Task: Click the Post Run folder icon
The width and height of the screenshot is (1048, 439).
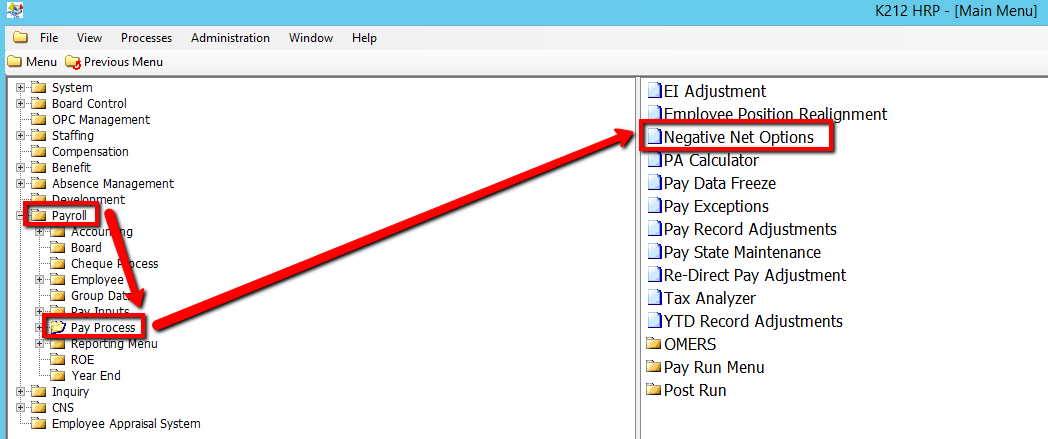Action: pos(654,390)
